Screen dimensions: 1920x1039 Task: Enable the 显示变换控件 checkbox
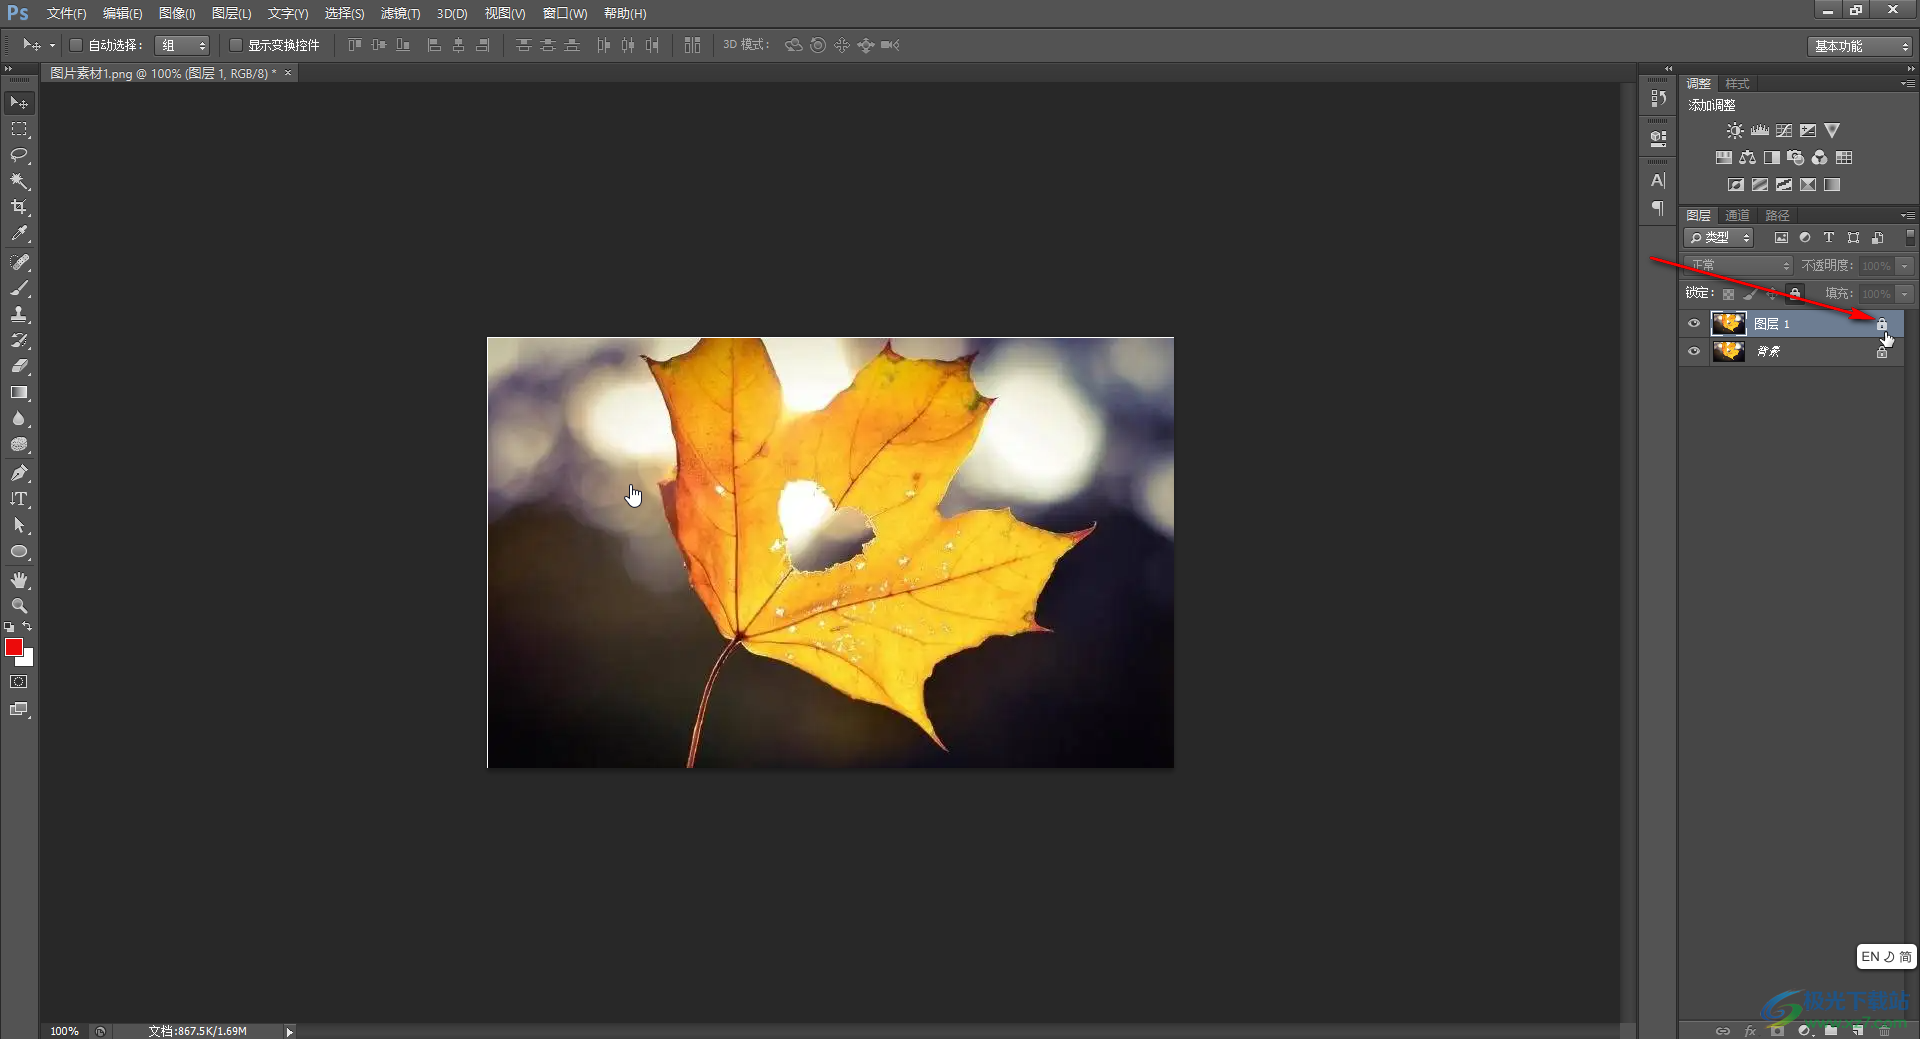click(236, 45)
